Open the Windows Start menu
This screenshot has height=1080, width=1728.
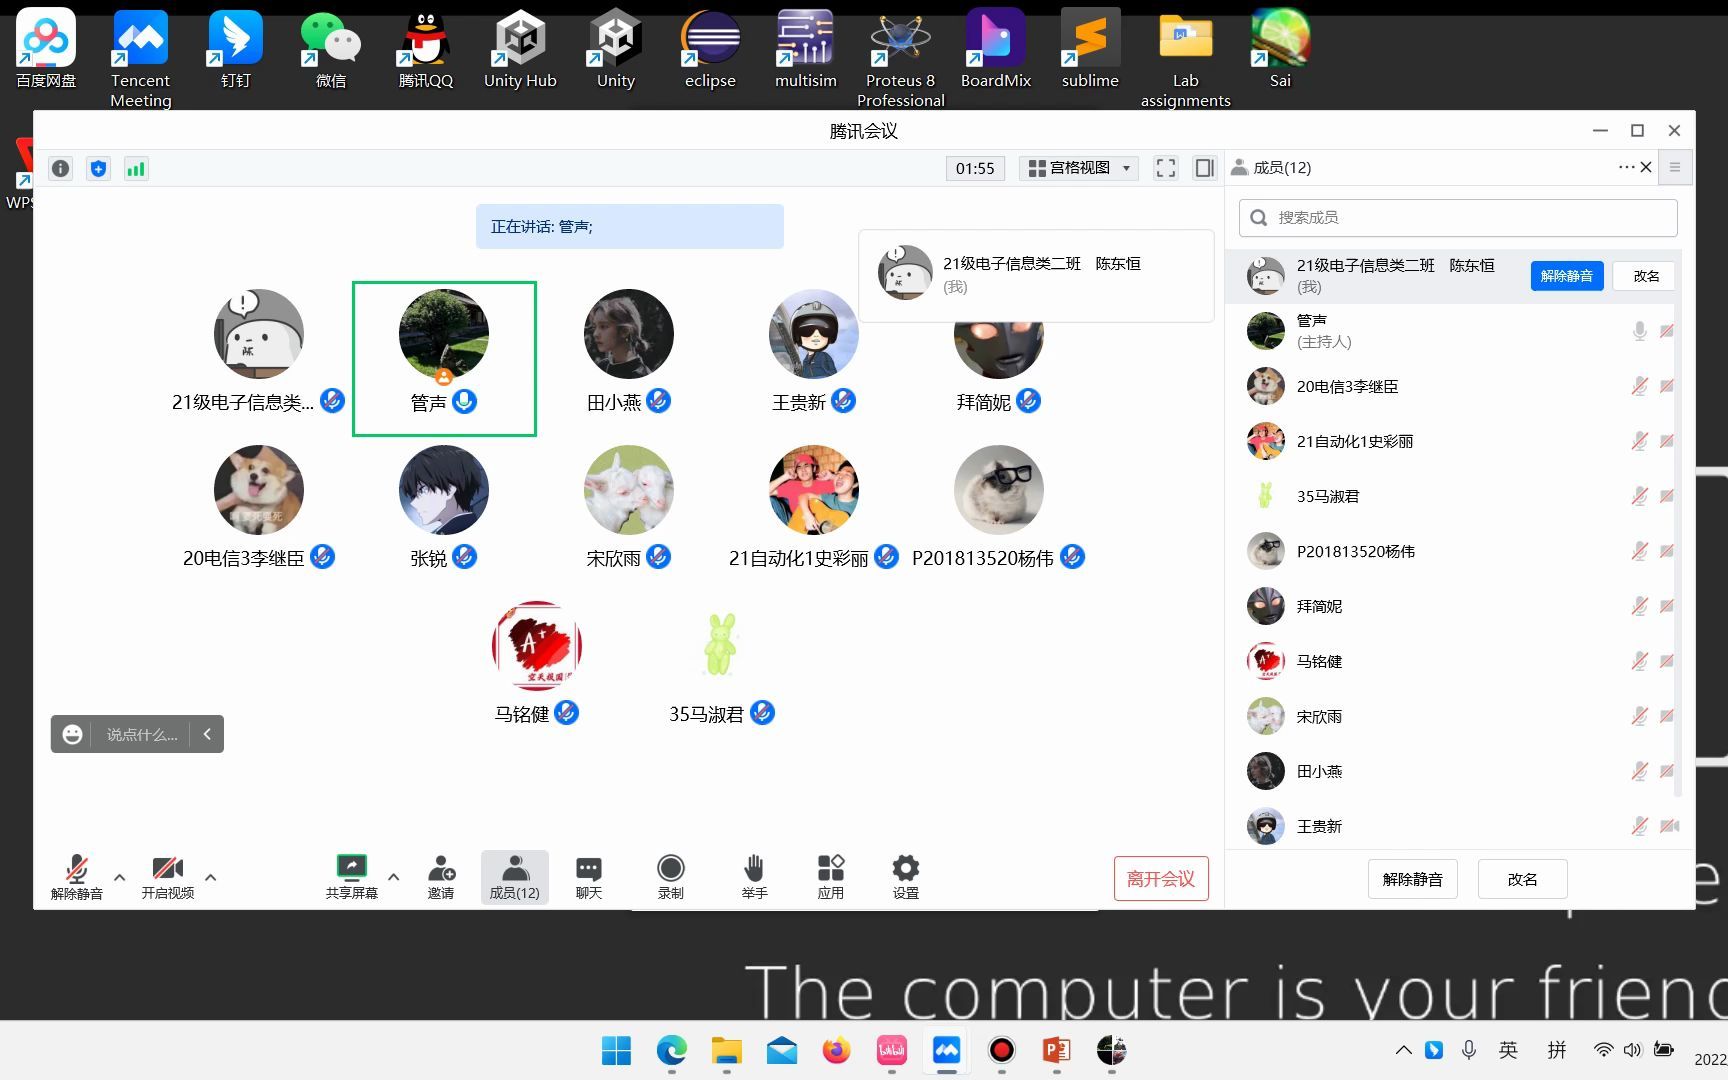point(616,1050)
